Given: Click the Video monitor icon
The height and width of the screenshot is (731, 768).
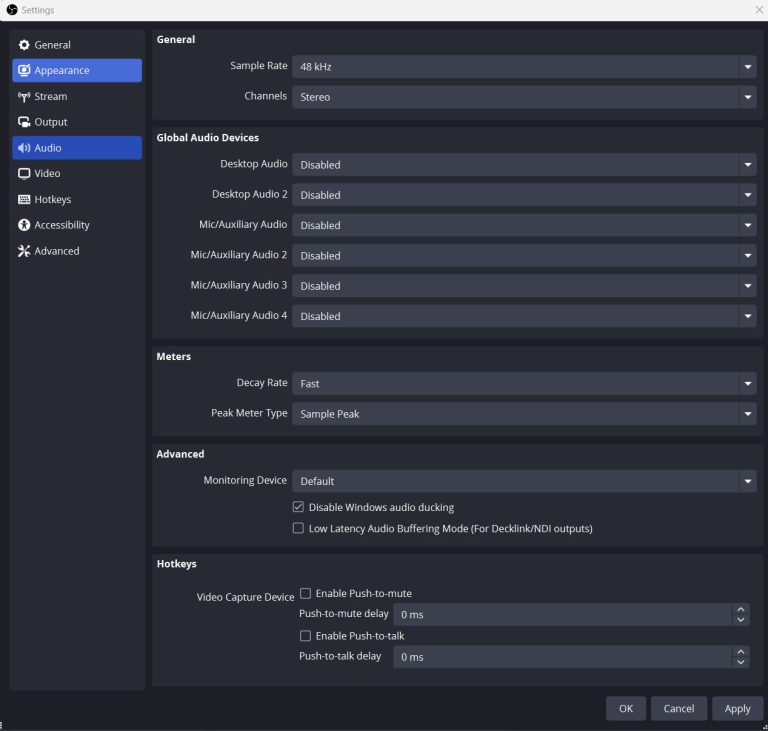Looking at the screenshot, I should click(x=25, y=174).
